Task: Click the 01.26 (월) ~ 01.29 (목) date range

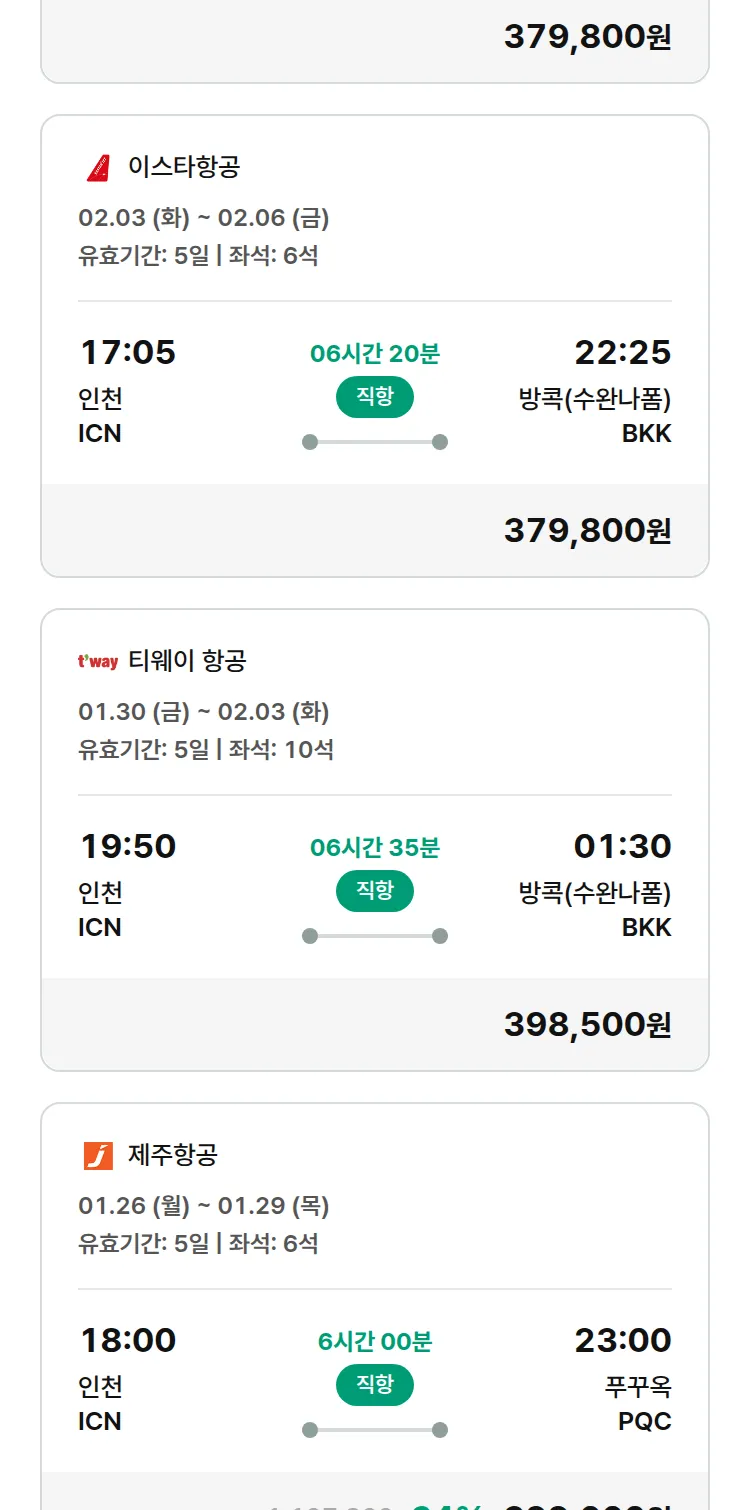Action: point(204,1206)
